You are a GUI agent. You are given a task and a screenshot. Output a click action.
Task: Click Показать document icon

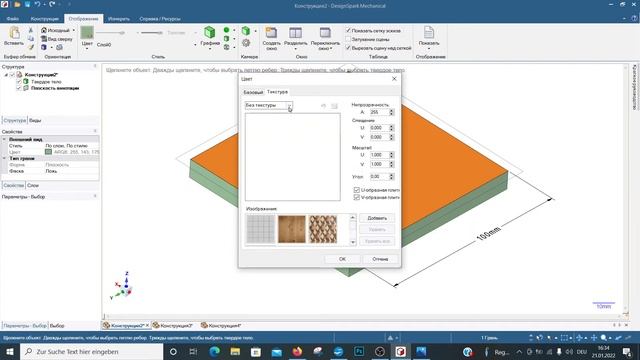tap(429, 32)
